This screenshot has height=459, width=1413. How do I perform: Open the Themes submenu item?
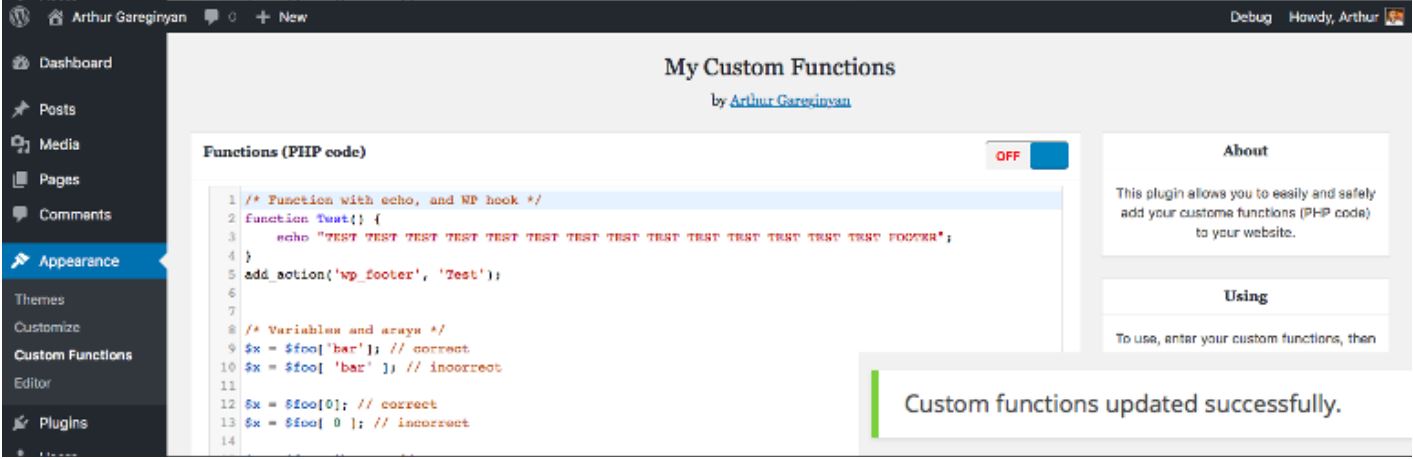click(38, 299)
